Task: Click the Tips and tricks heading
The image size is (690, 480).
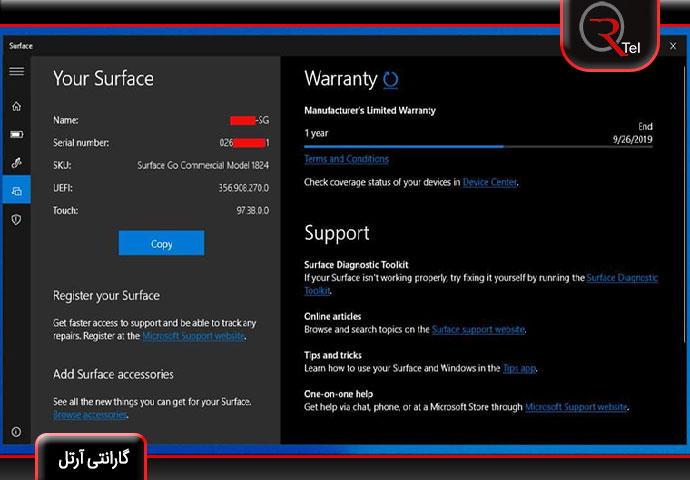Action: tap(333, 355)
